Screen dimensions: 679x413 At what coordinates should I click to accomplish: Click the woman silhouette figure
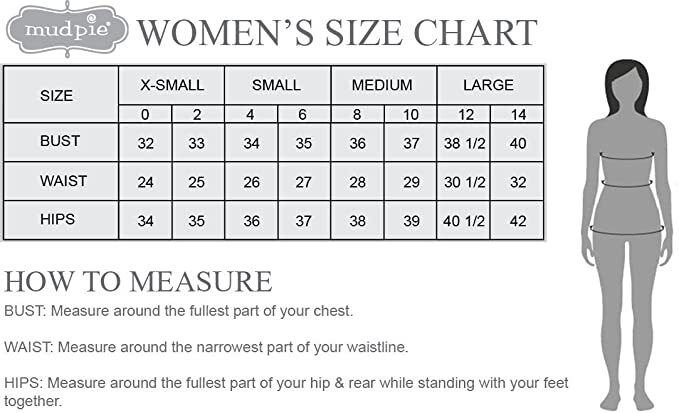627,235
